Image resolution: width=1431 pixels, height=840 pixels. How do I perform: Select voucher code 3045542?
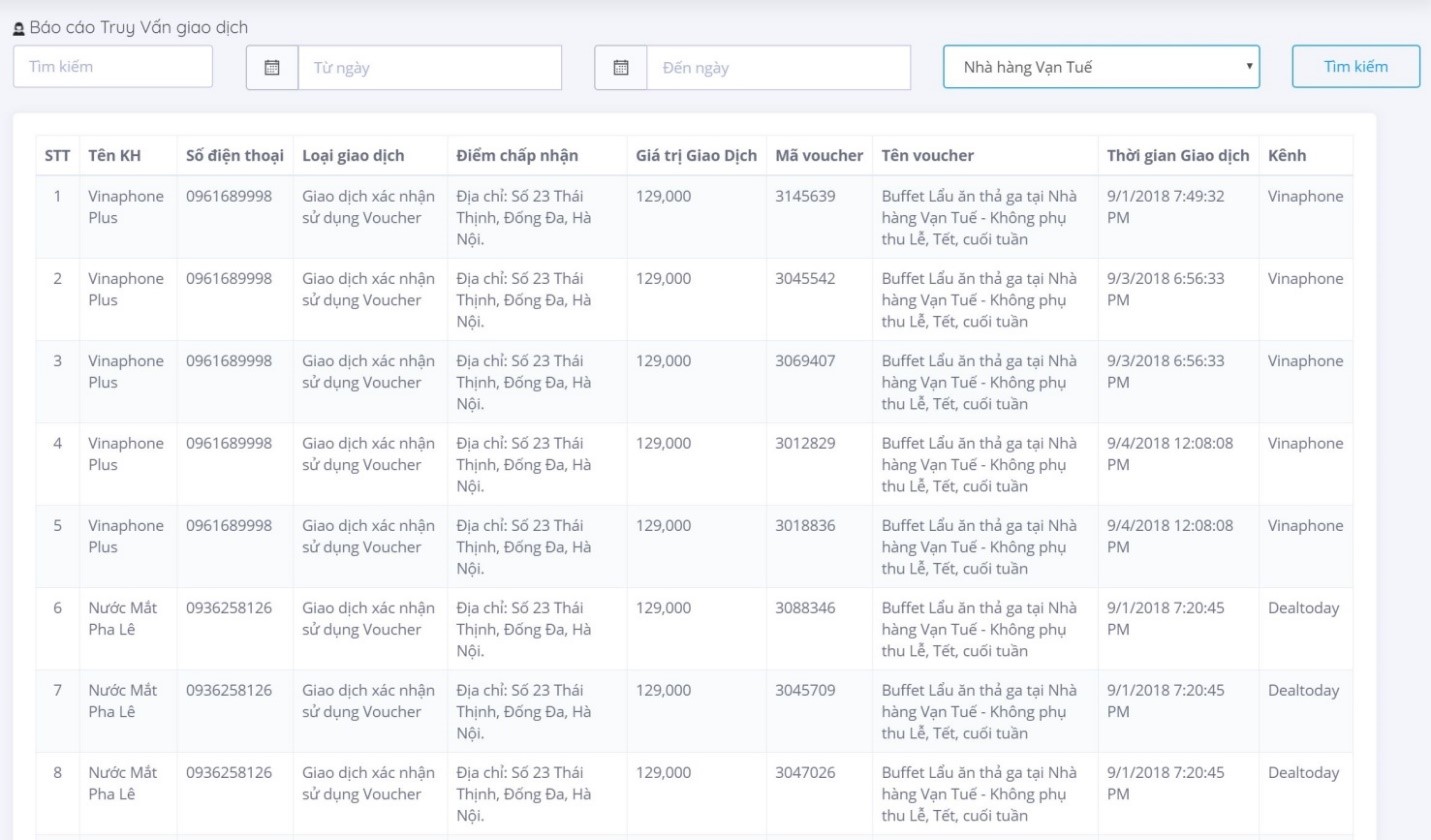pos(805,278)
